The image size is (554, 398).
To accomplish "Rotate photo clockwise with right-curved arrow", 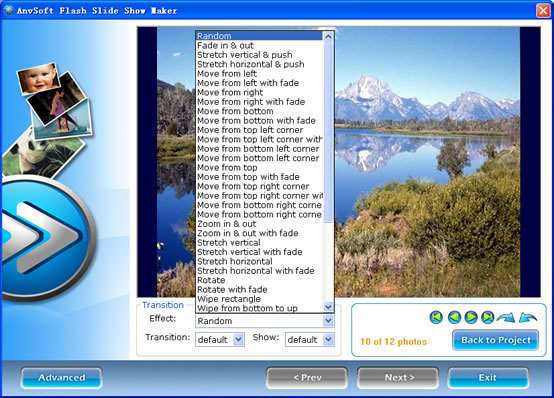I will 506,317.
